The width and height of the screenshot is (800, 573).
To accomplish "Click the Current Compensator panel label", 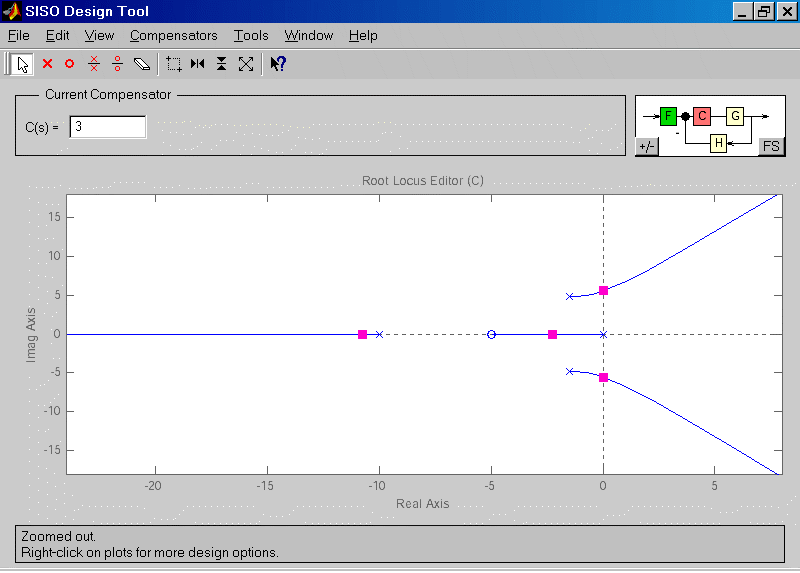I will [108, 94].
